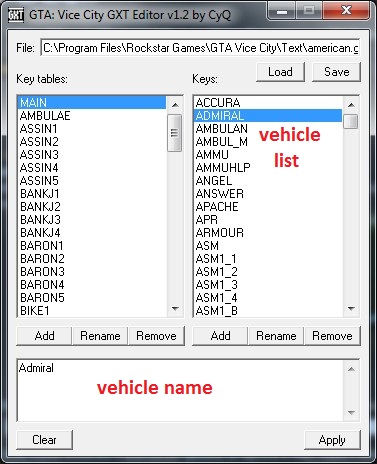Select ASM1_B key
Image resolution: width=377 pixels, height=464 pixels.
pyautogui.click(x=268, y=310)
